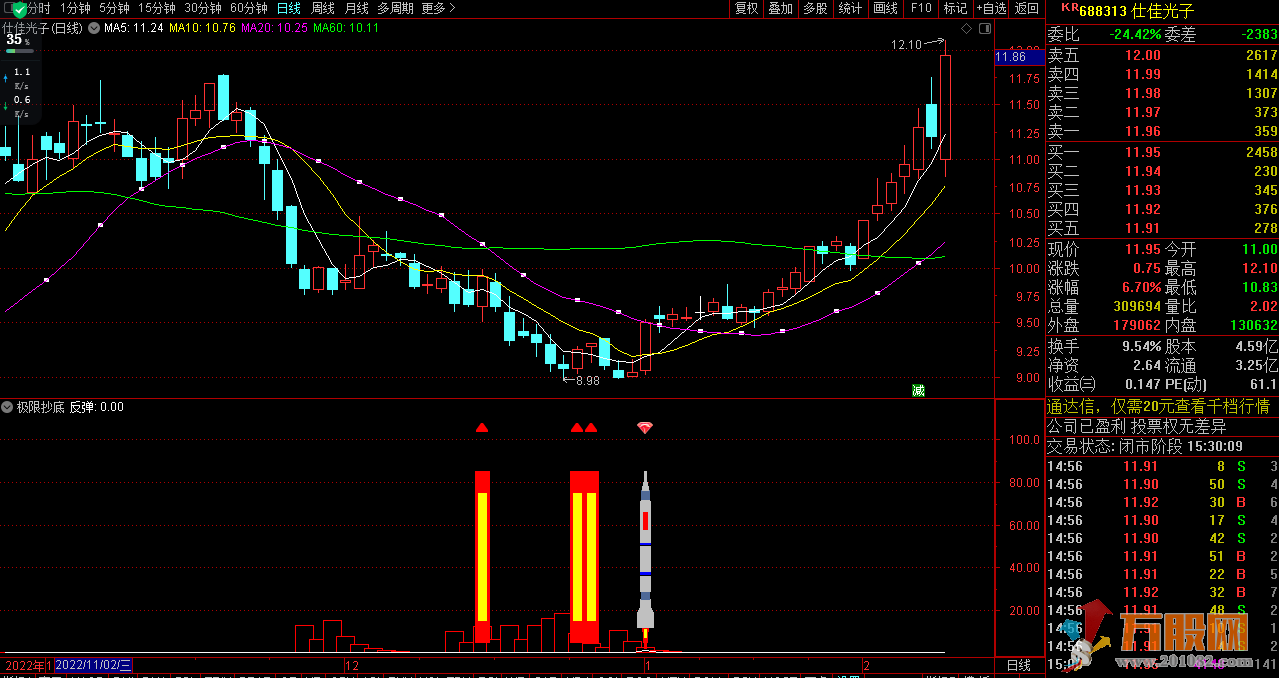Click the 标记 mark button

coord(955,8)
